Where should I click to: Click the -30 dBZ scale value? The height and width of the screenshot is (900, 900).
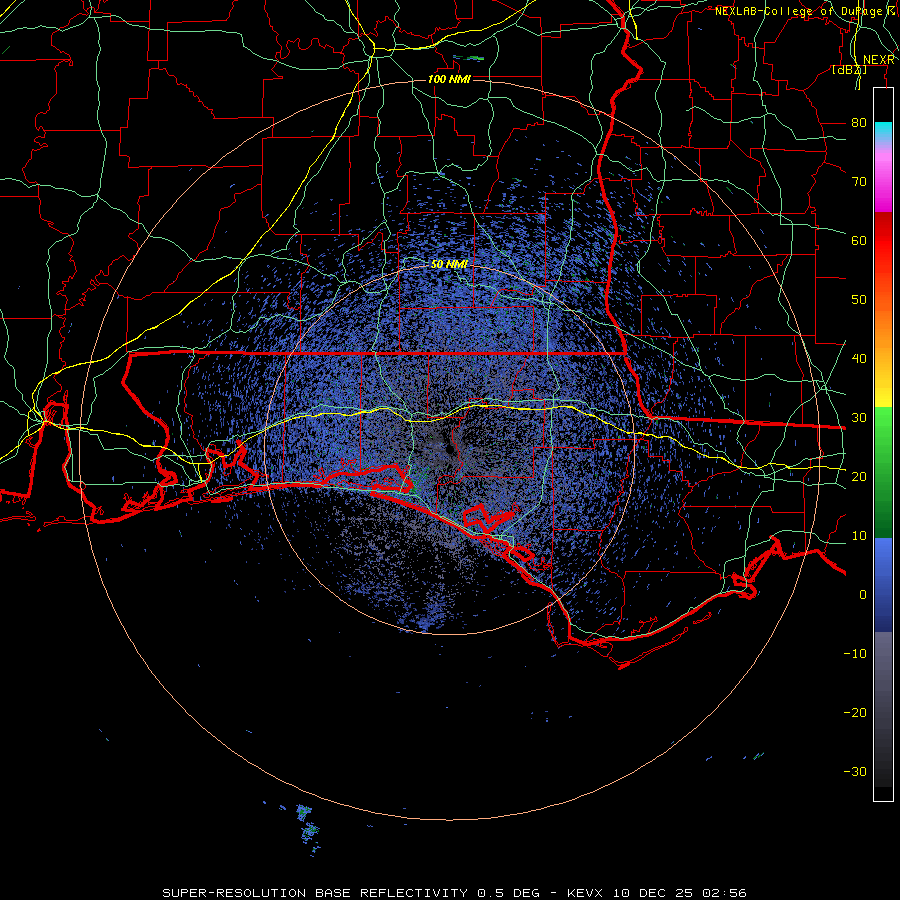click(855, 771)
